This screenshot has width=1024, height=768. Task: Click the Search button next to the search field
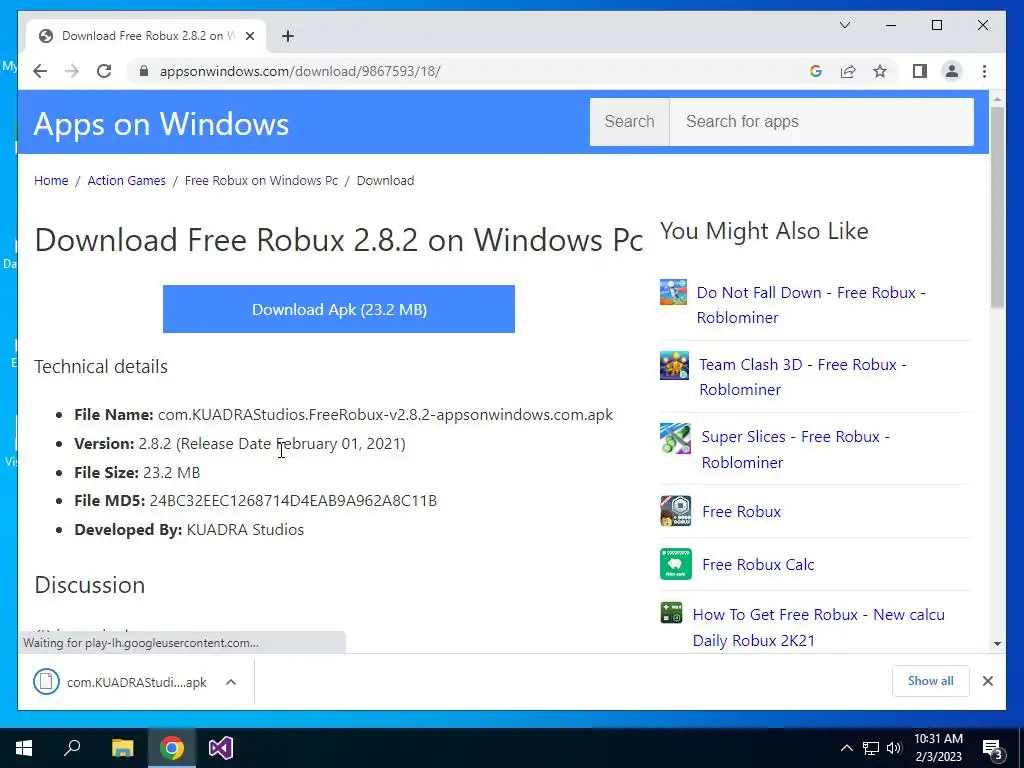pos(630,121)
